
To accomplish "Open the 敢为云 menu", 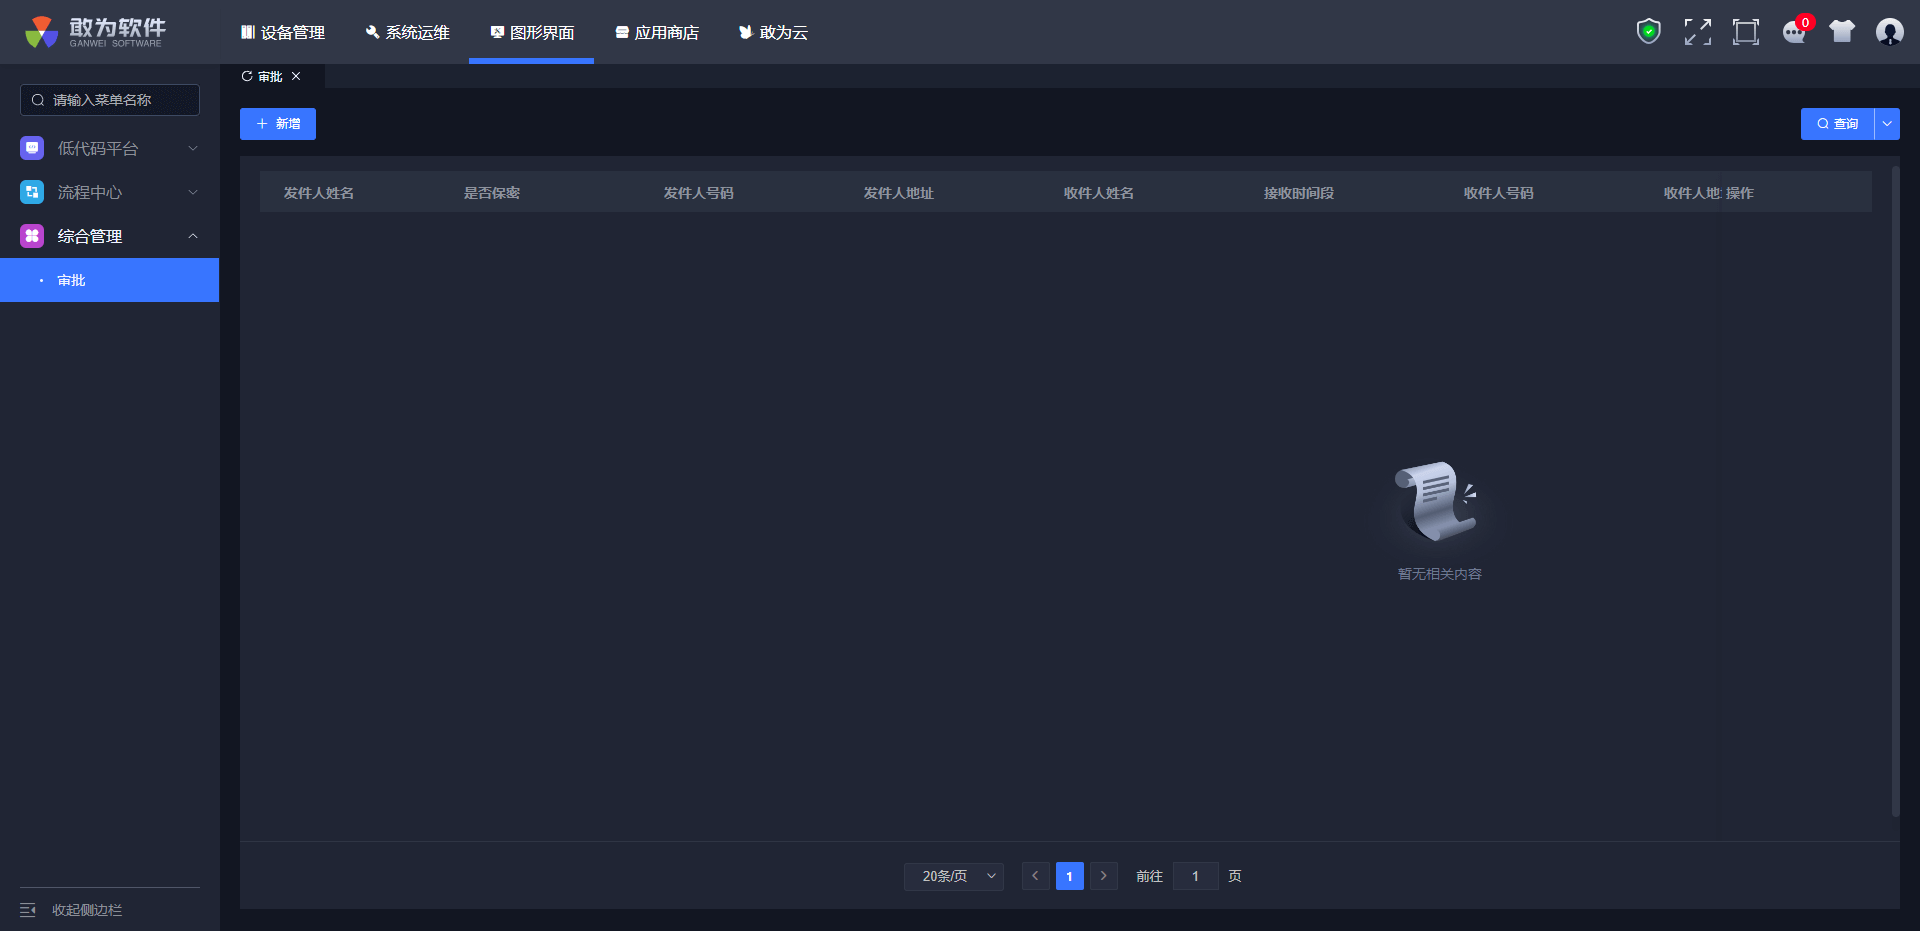I will point(773,32).
